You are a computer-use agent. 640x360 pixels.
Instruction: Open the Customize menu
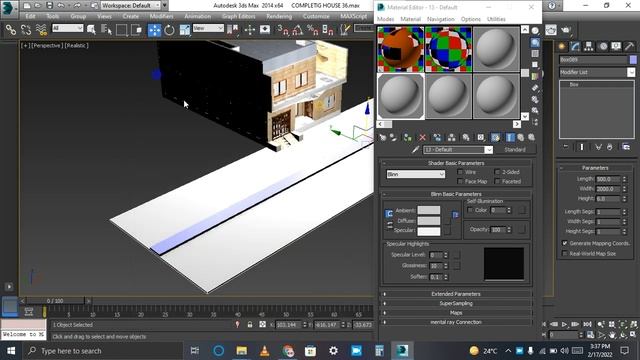tap(316, 16)
